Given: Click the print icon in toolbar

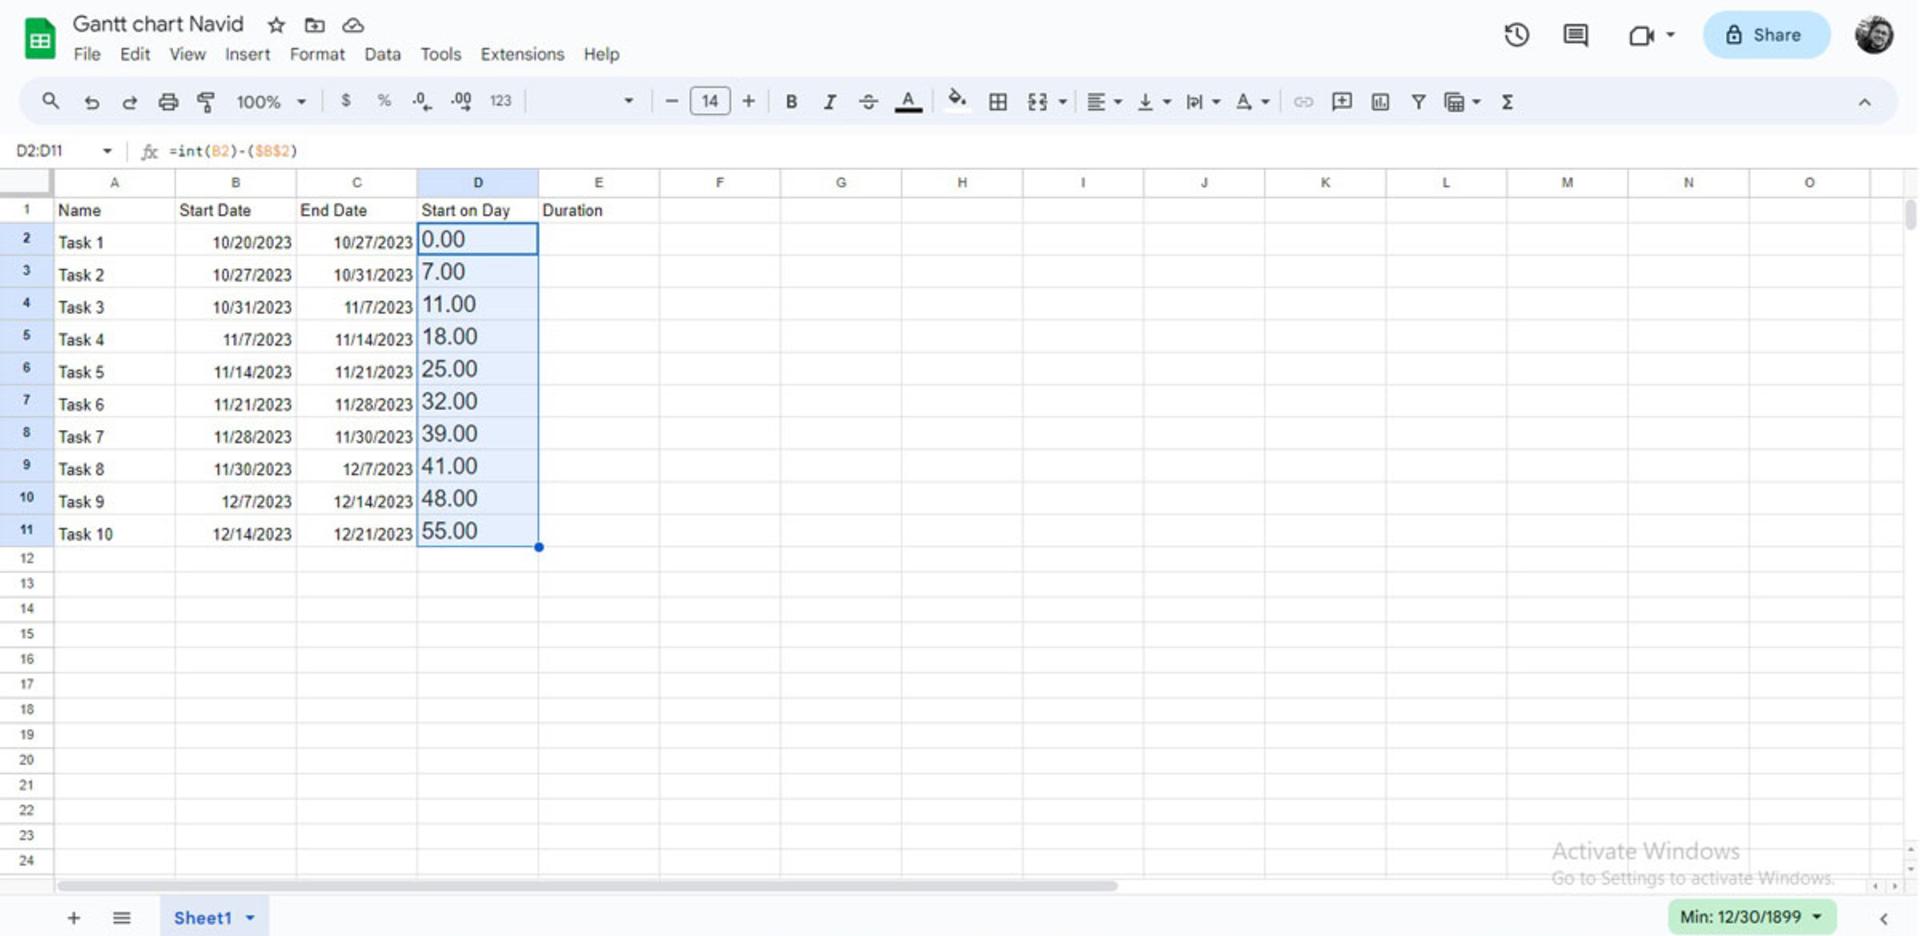Looking at the screenshot, I should pyautogui.click(x=168, y=101).
